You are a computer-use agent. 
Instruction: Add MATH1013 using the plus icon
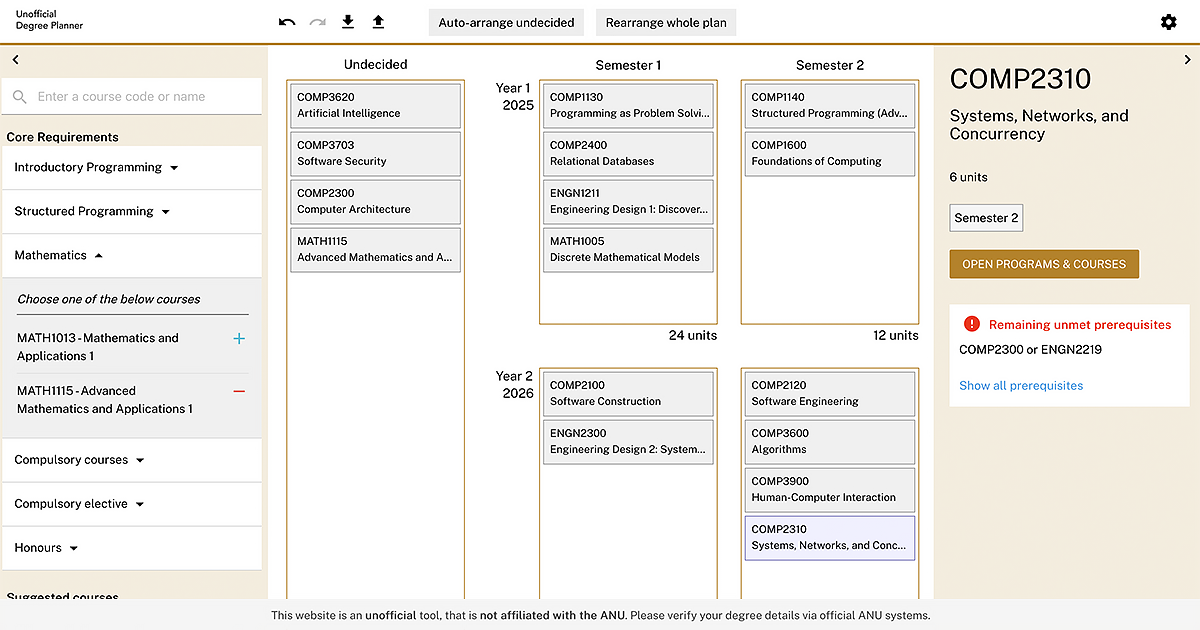point(239,339)
